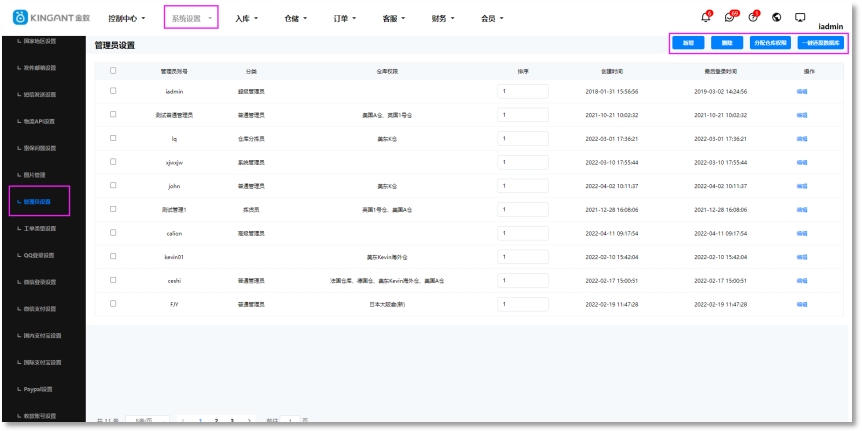The width and height of the screenshot is (862, 431).
Task: Expand the 控制中心 dropdown menu
Action: [127, 18]
